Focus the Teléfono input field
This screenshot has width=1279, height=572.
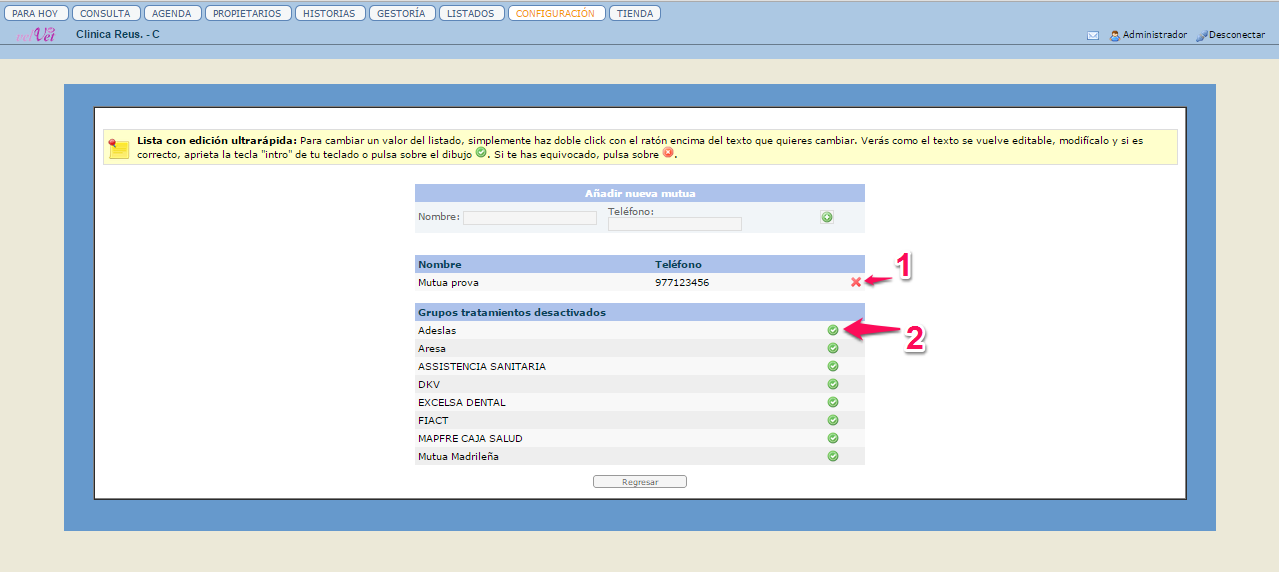675,224
